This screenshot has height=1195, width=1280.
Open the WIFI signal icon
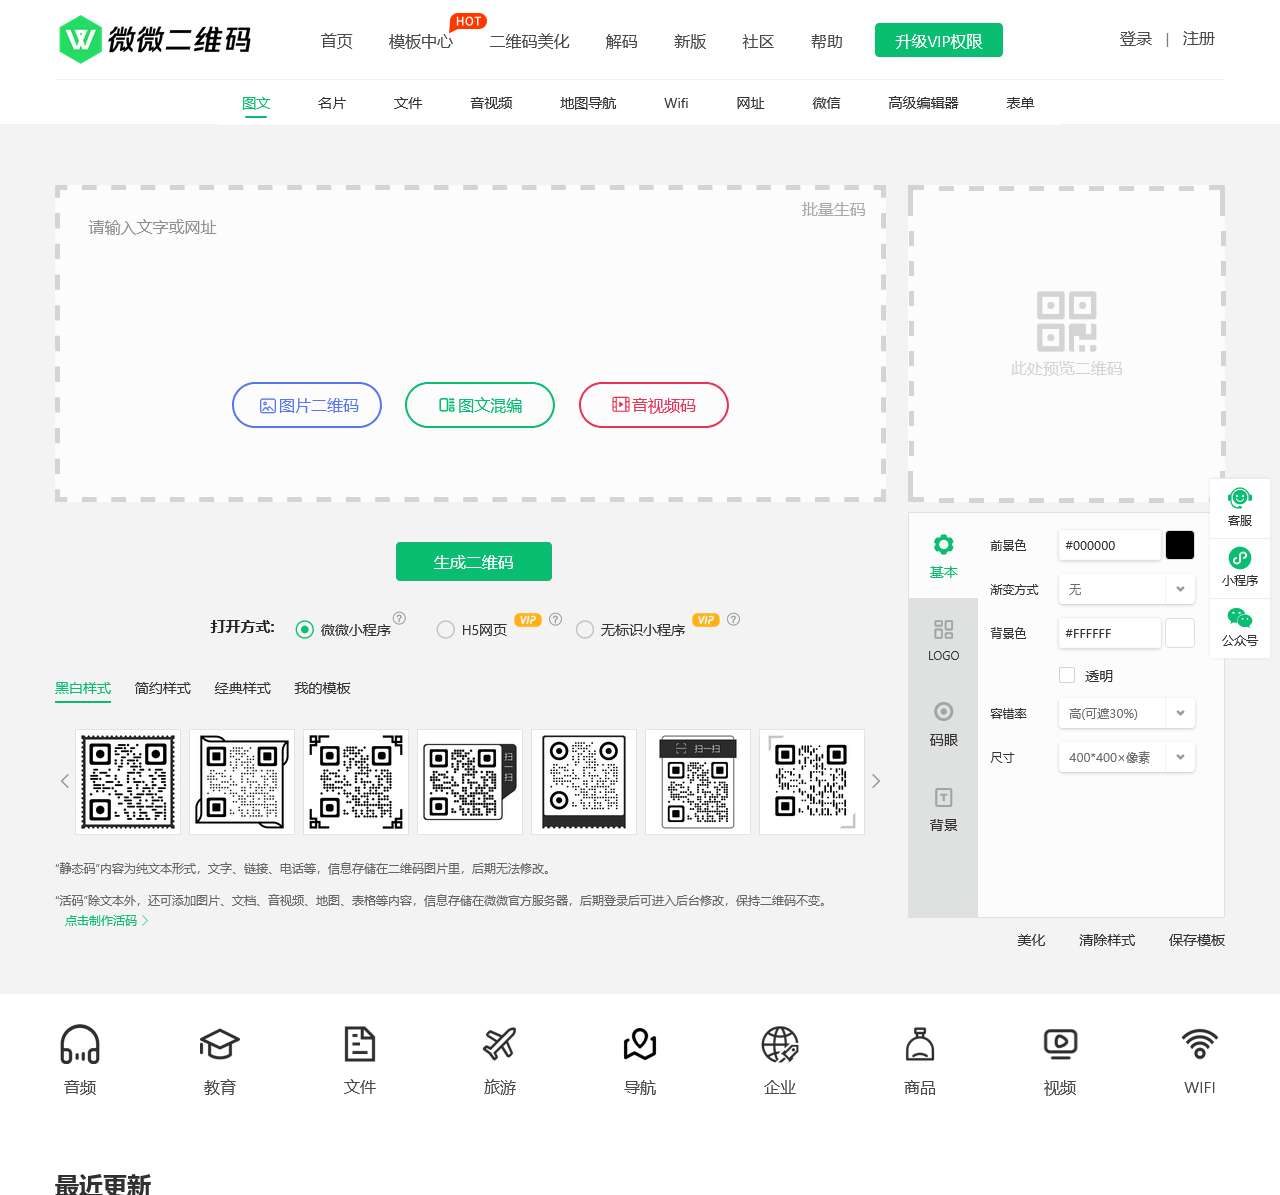1200,1044
